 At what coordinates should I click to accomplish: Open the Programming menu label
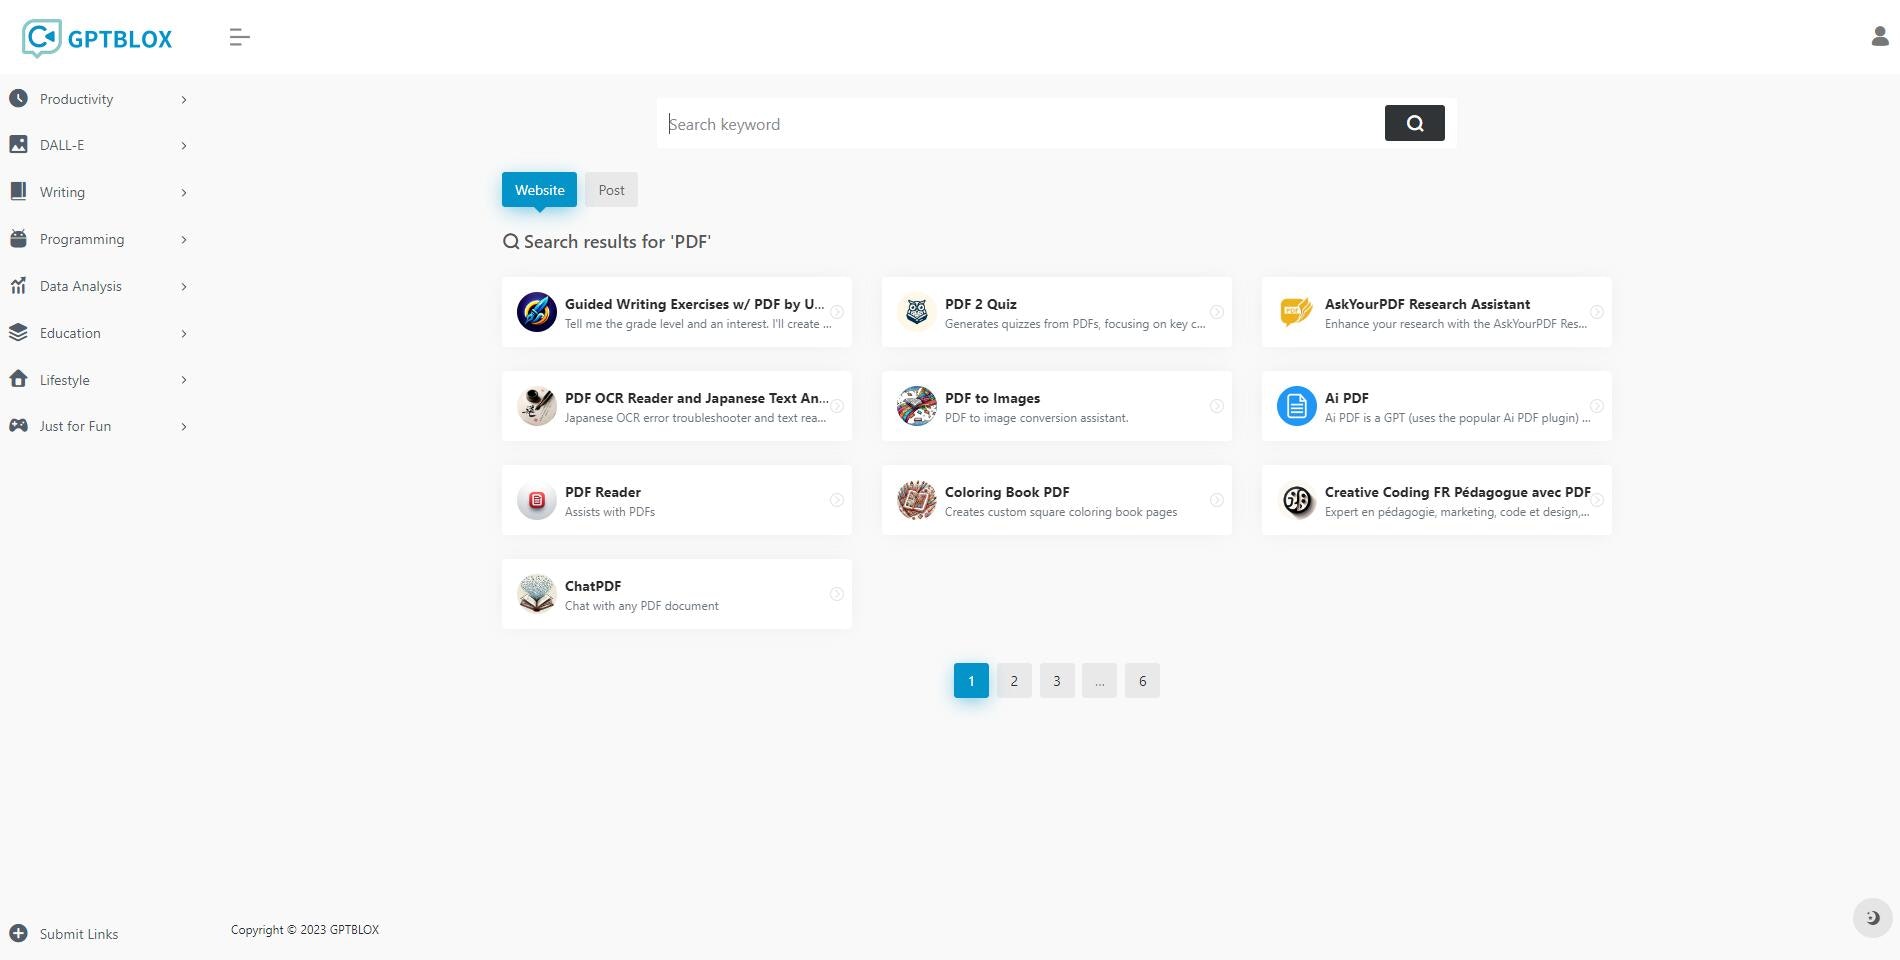point(82,239)
